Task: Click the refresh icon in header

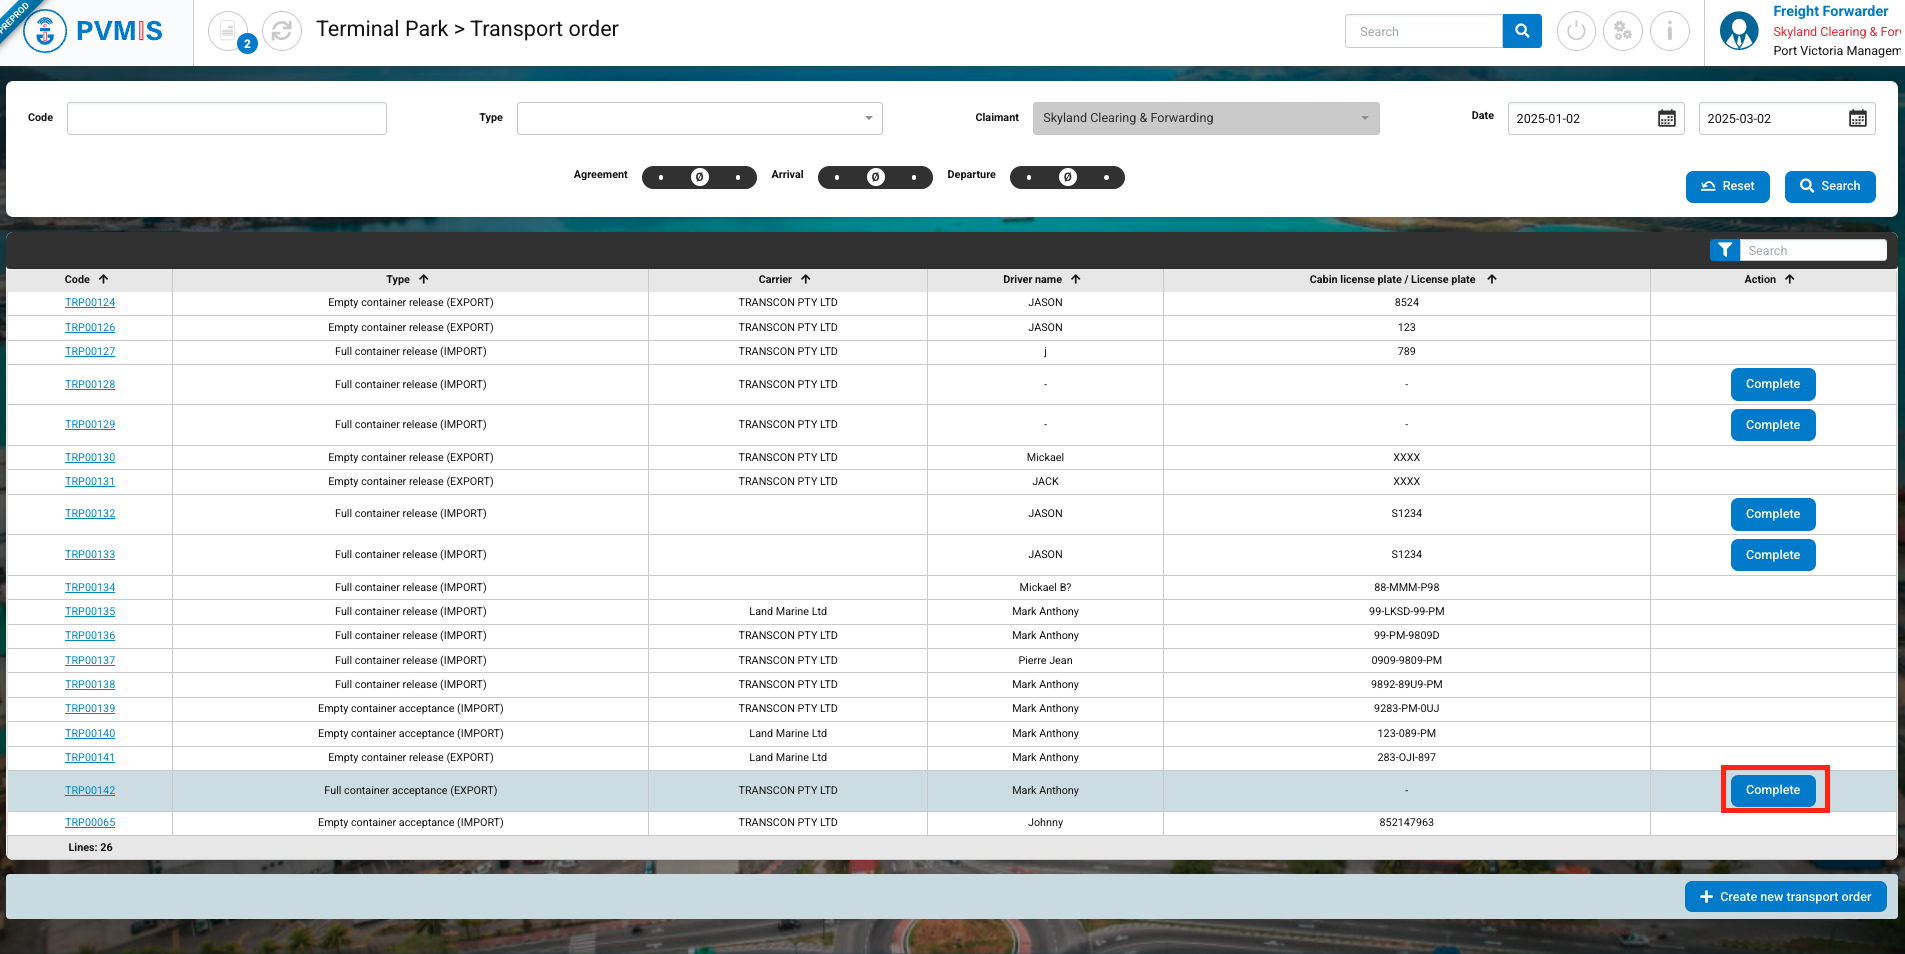Action: pos(282,31)
